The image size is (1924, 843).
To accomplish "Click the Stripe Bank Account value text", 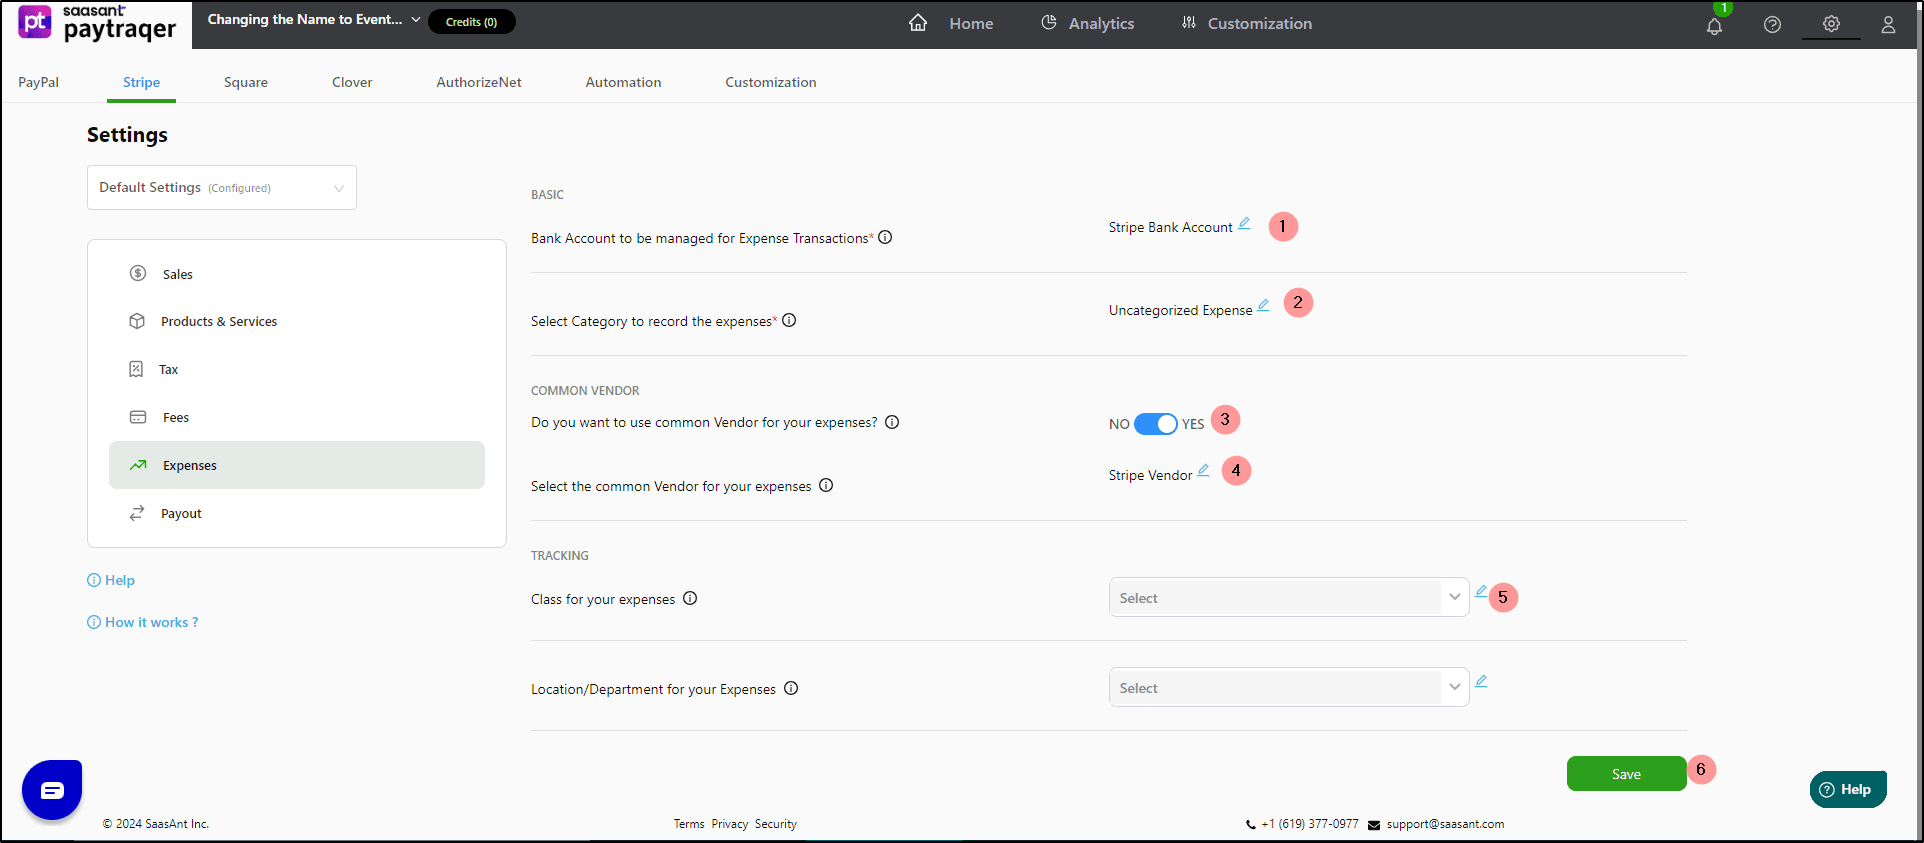I will [x=1170, y=228].
